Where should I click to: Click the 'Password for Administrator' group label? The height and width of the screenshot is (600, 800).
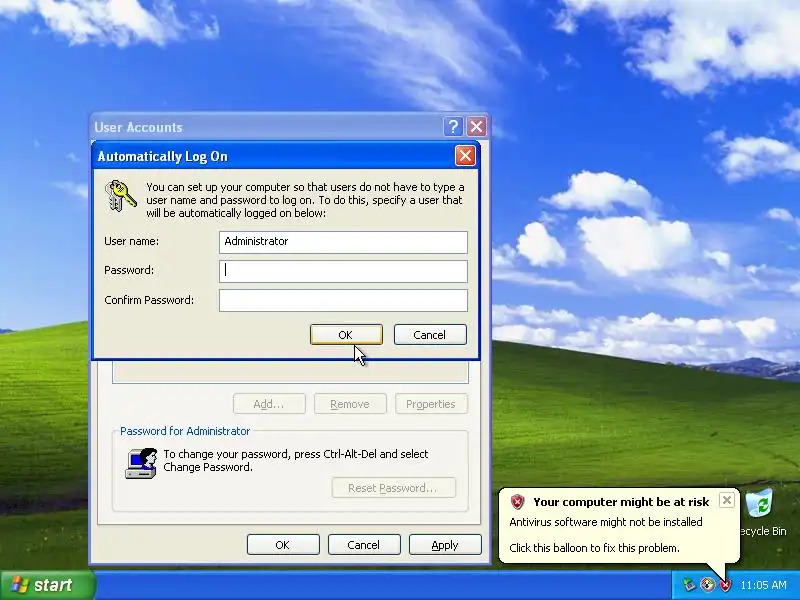tap(185, 431)
